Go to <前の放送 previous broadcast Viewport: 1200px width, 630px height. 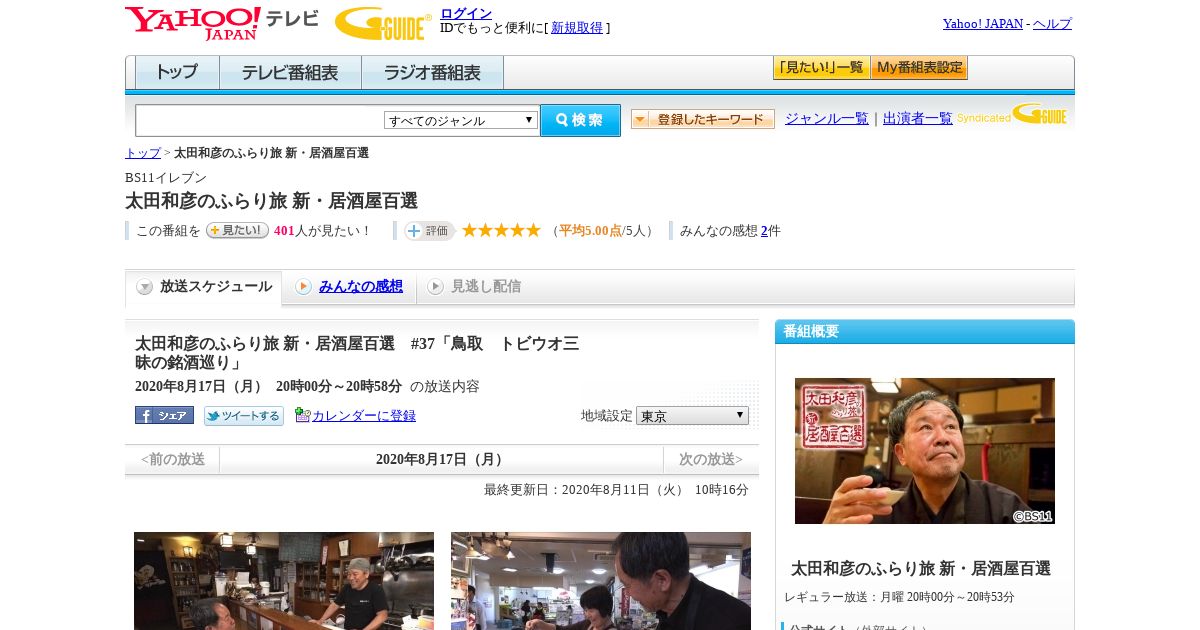click(x=173, y=460)
